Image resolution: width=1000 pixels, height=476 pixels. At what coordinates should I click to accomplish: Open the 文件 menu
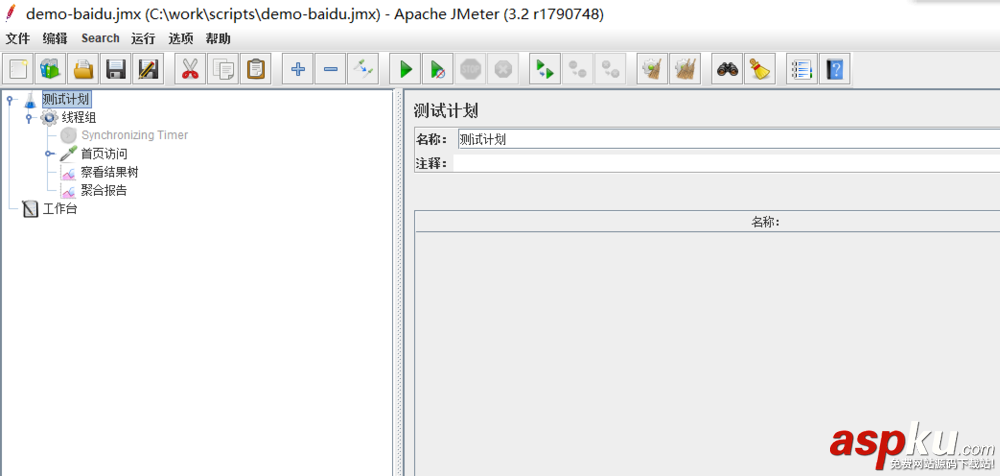tap(17, 38)
